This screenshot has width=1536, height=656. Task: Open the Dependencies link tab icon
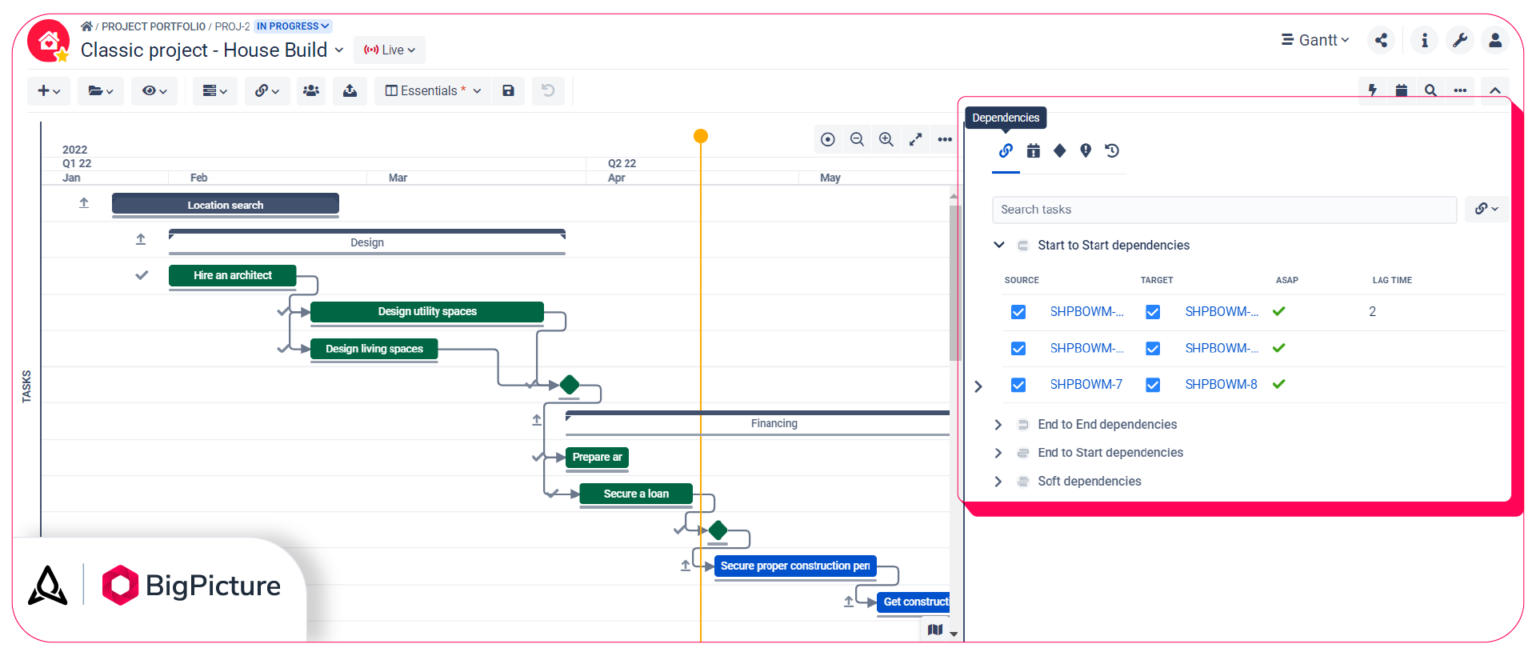tap(1005, 150)
